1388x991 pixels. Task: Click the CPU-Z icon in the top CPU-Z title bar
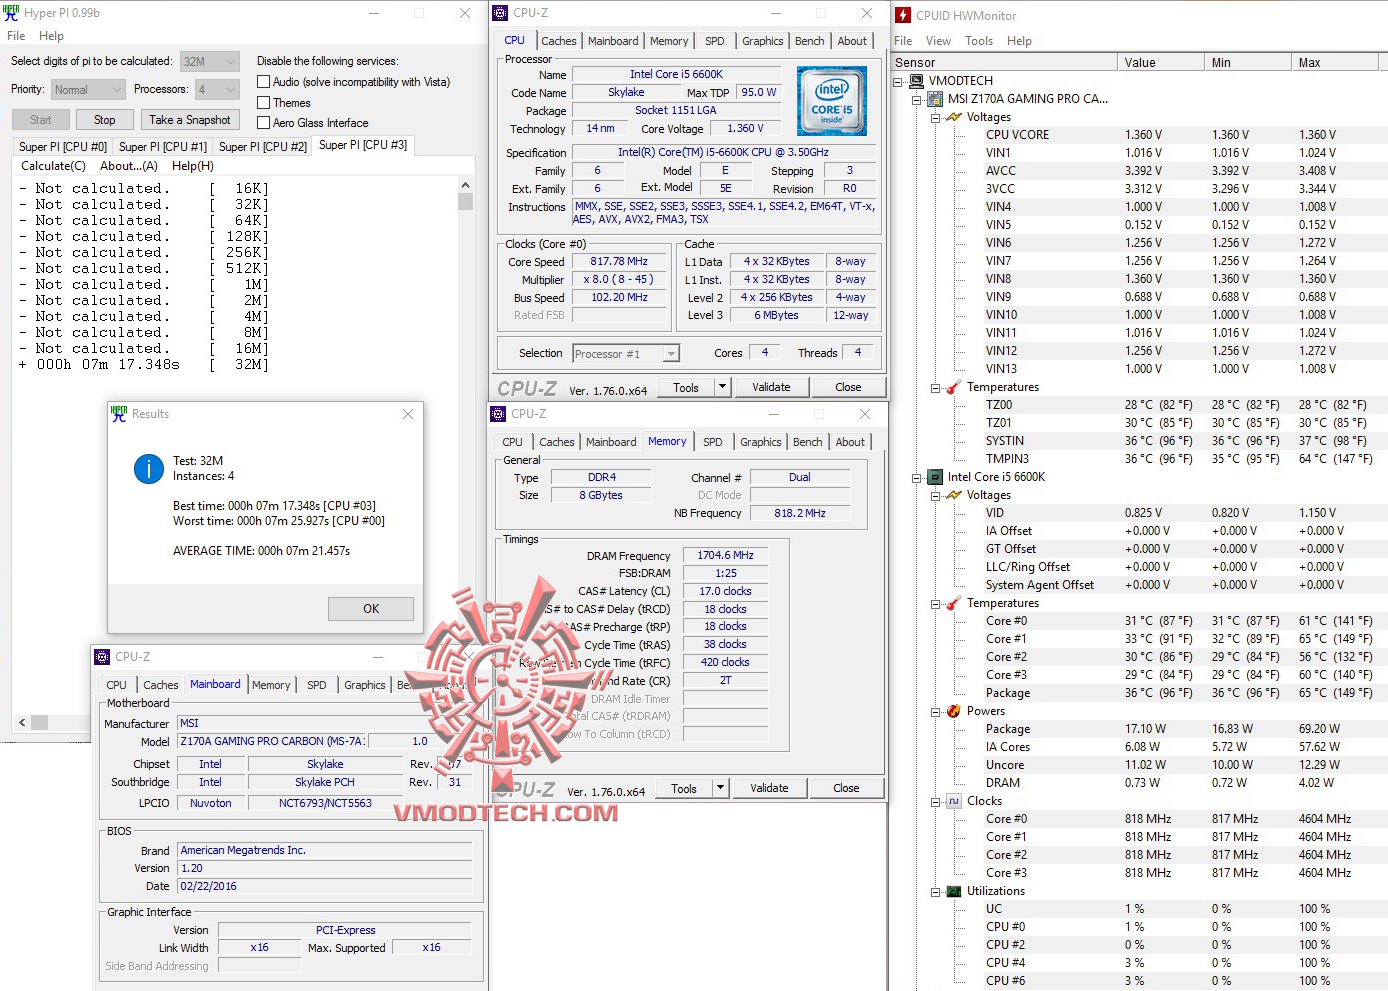coord(500,13)
